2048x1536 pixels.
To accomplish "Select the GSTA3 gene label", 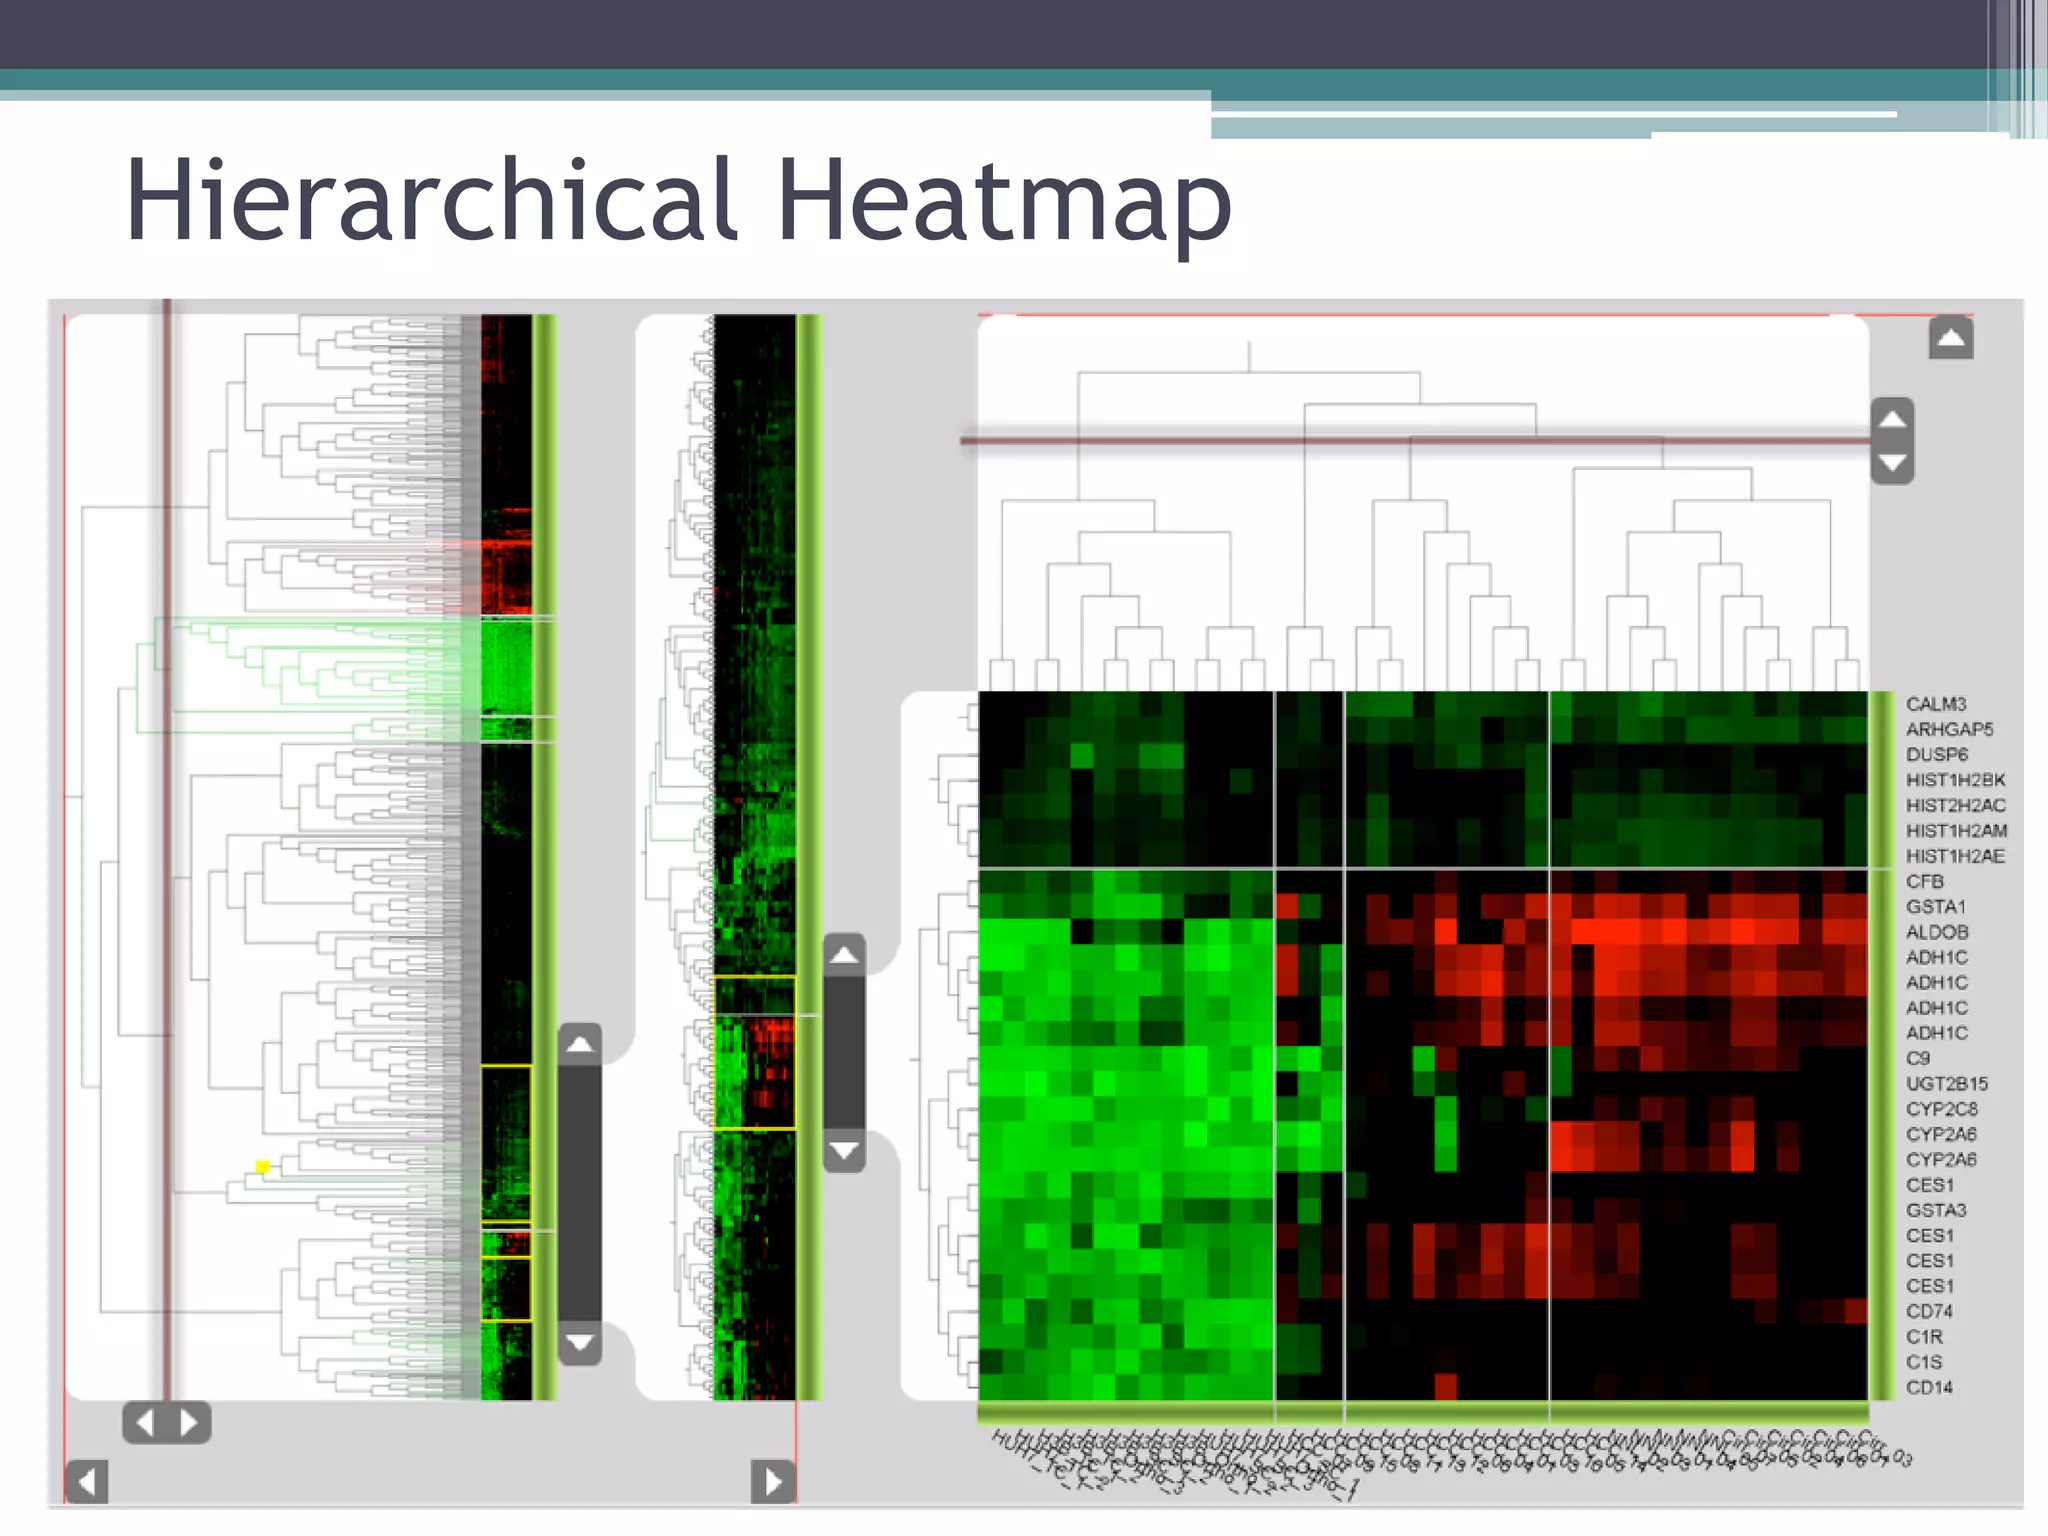I will [1935, 1210].
